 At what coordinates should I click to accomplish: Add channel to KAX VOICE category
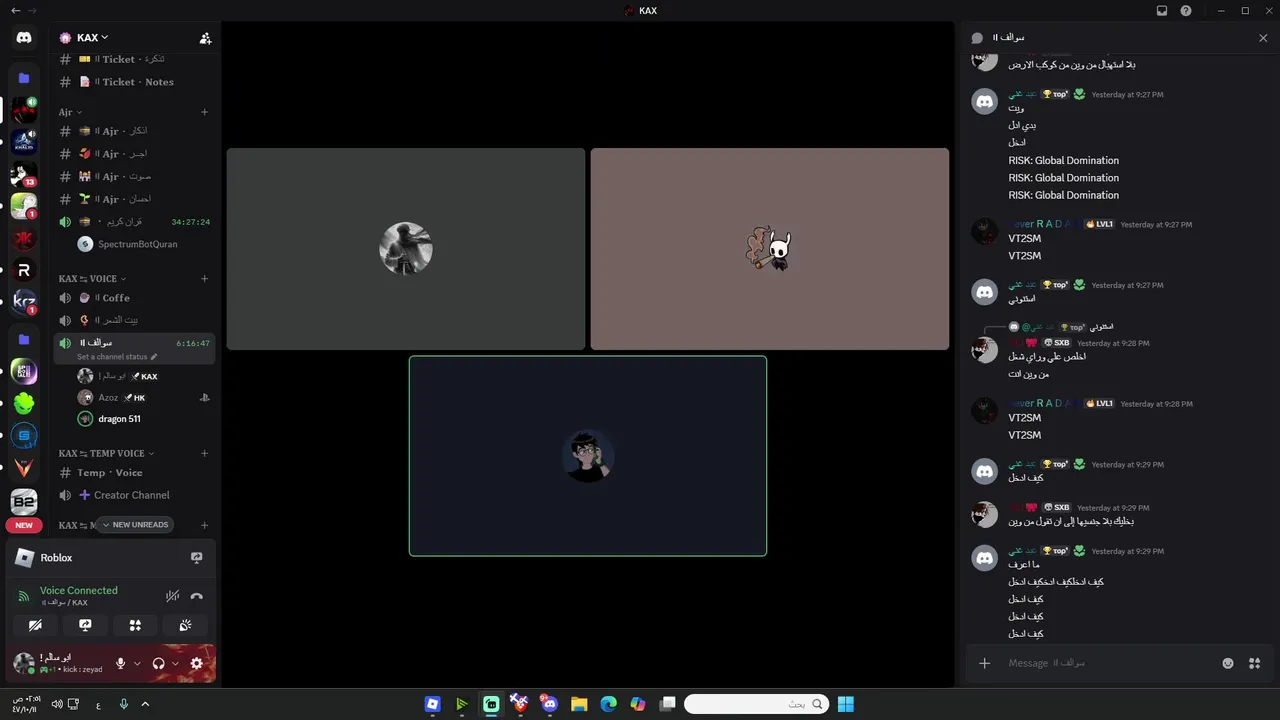(204, 279)
